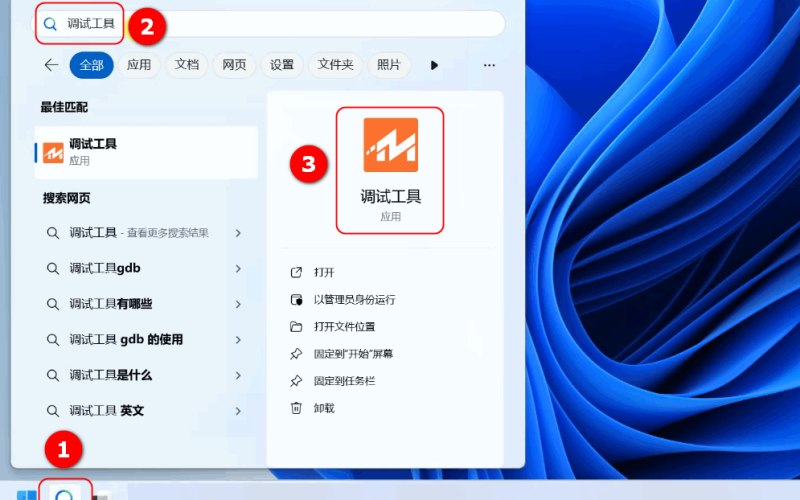Click 调试工具 title in preview pane
Screen dimensions: 800x500
pyautogui.click(x=391, y=196)
